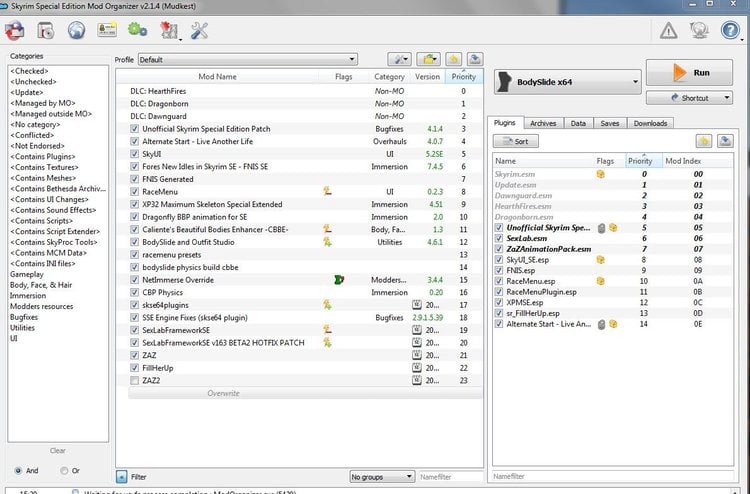Click the skse64plugins flag icon
Screen dimensions: 750x494
pyautogui.click(x=327, y=305)
